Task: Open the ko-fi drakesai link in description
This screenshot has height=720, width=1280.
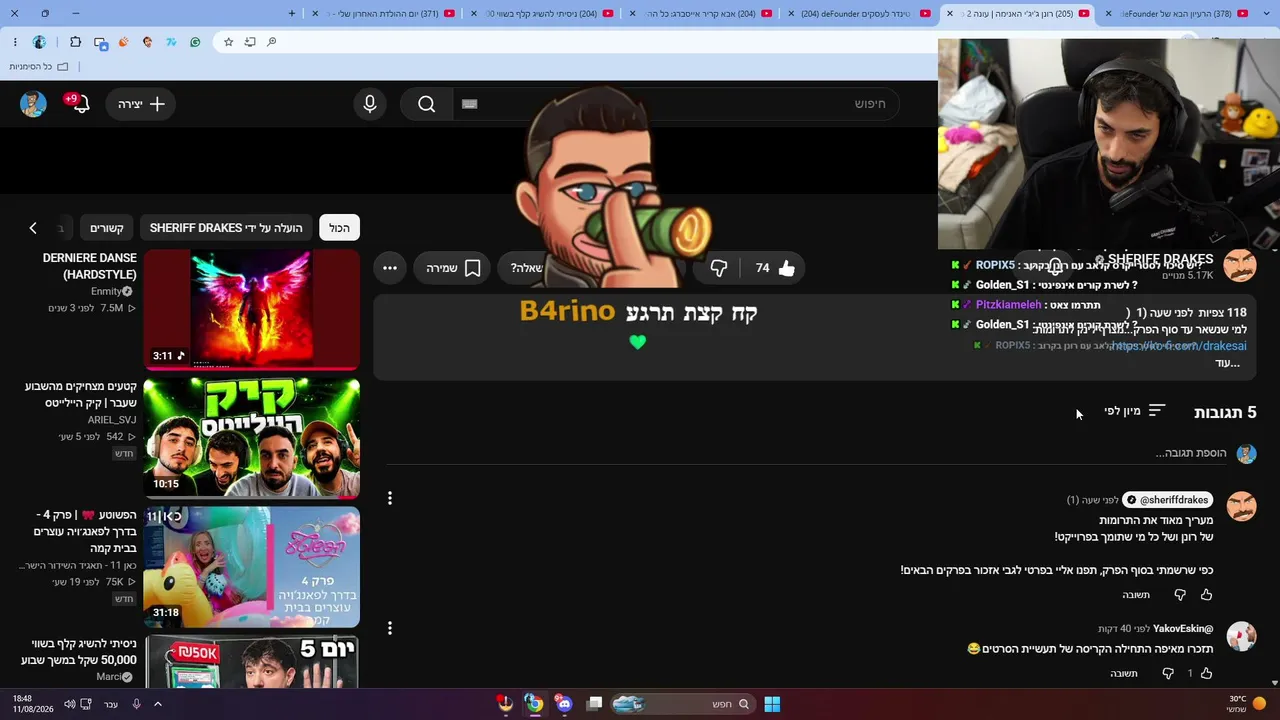Action: tap(1179, 346)
